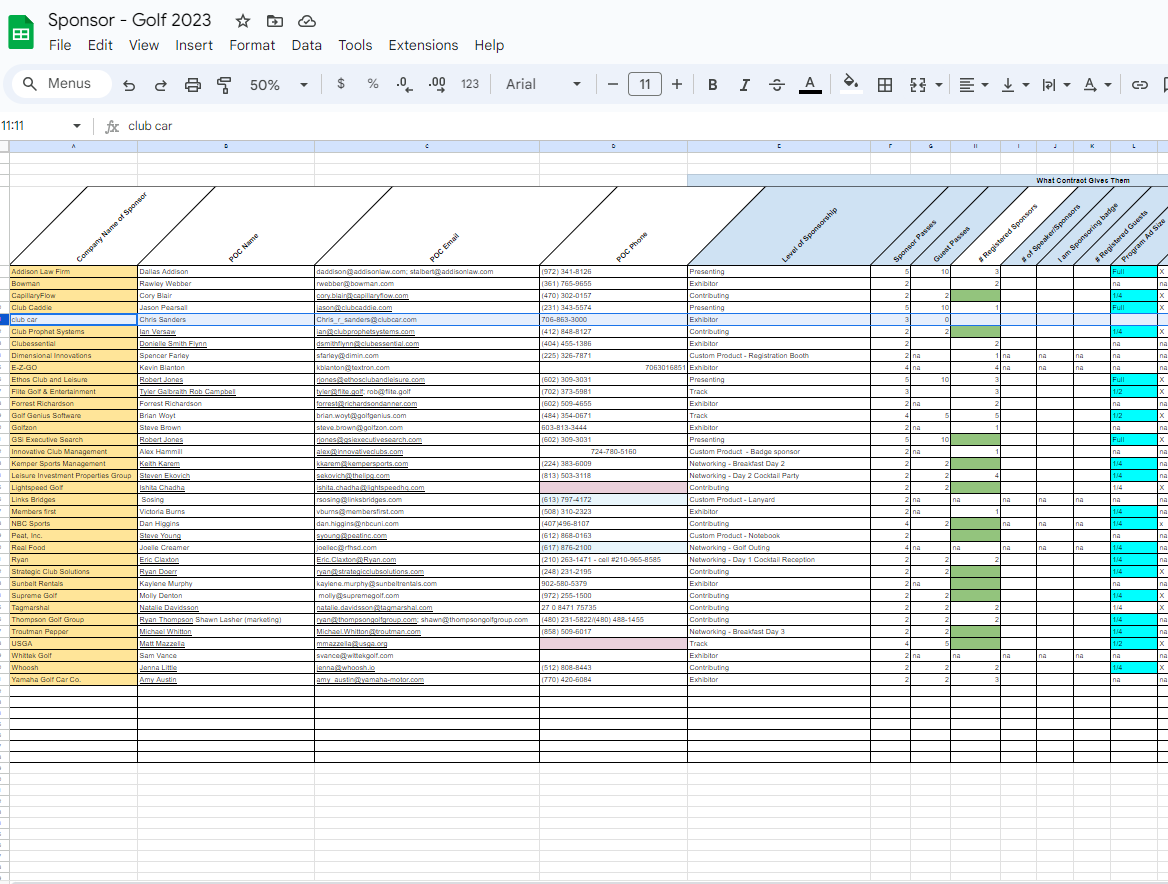Open the Data menu

307,45
